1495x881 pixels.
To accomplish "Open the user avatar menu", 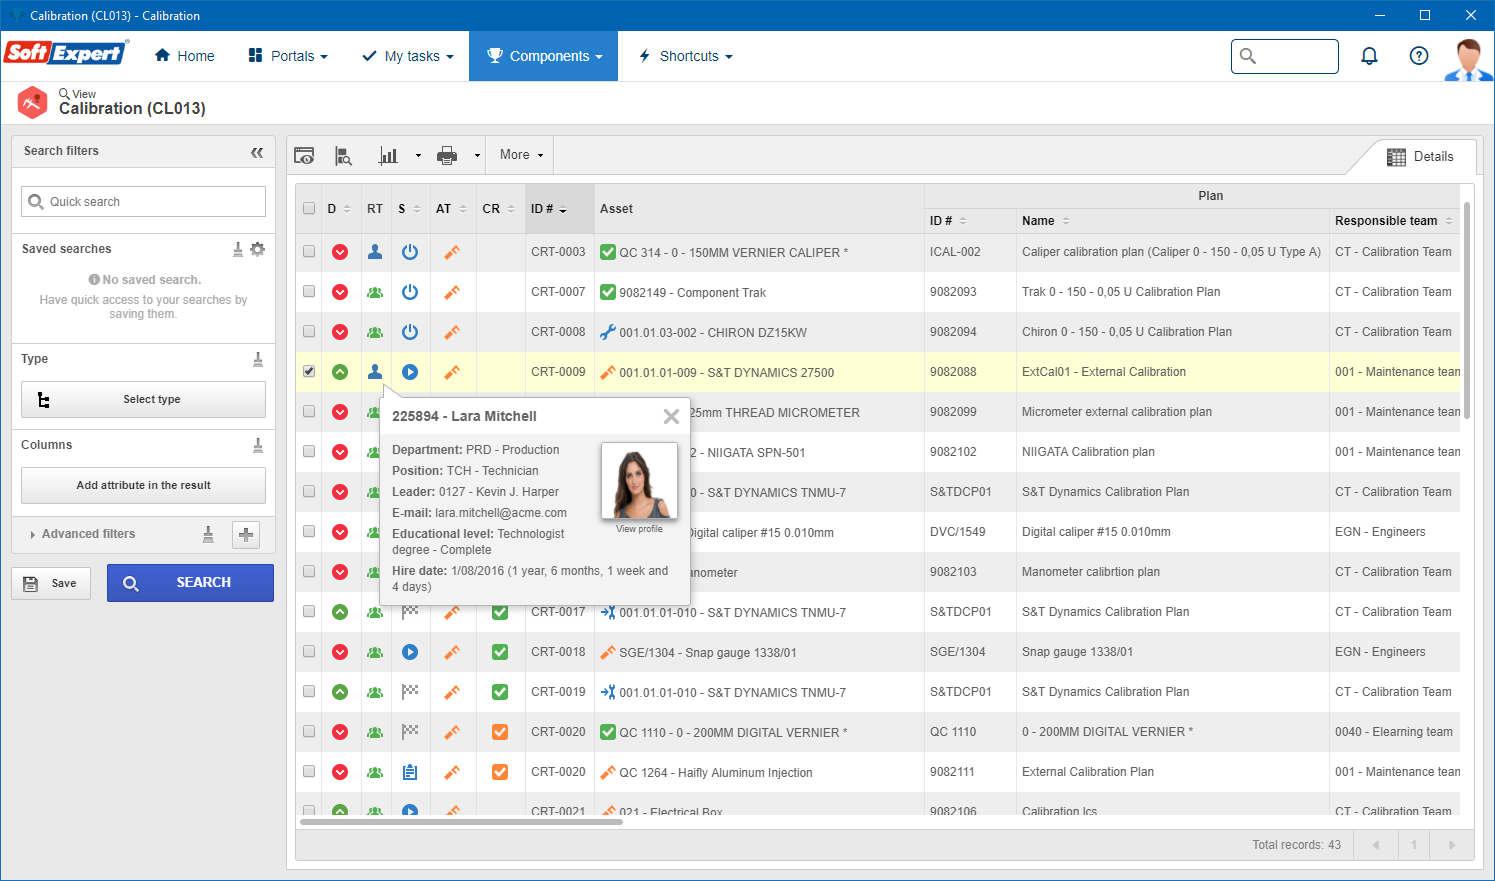I will [1468, 60].
